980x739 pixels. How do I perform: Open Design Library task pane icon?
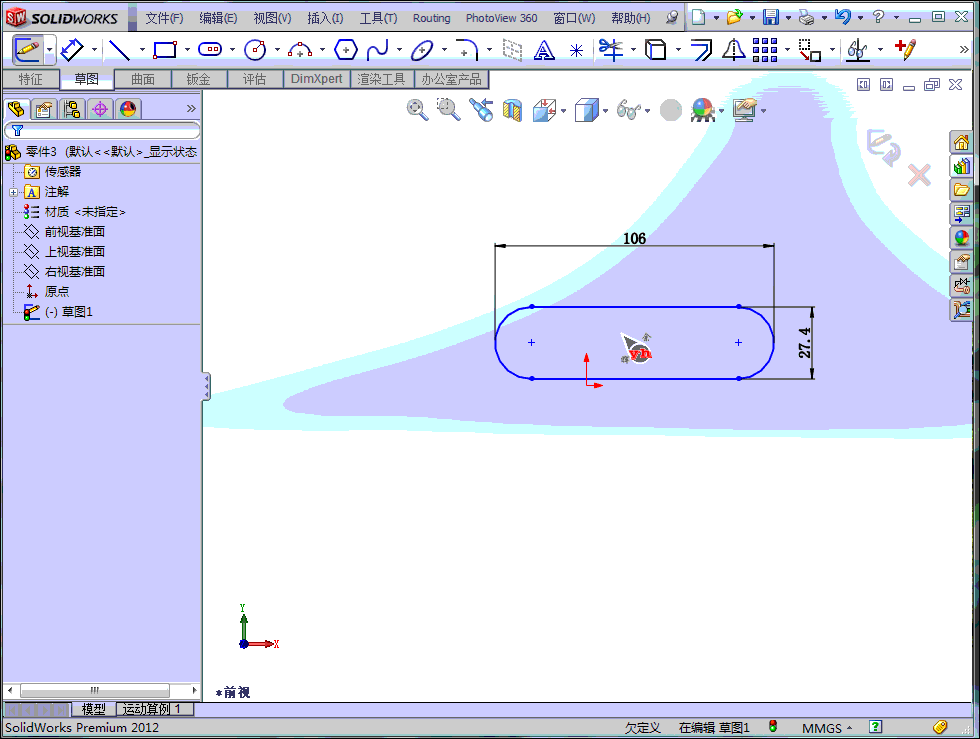pyautogui.click(x=961, y=166)
